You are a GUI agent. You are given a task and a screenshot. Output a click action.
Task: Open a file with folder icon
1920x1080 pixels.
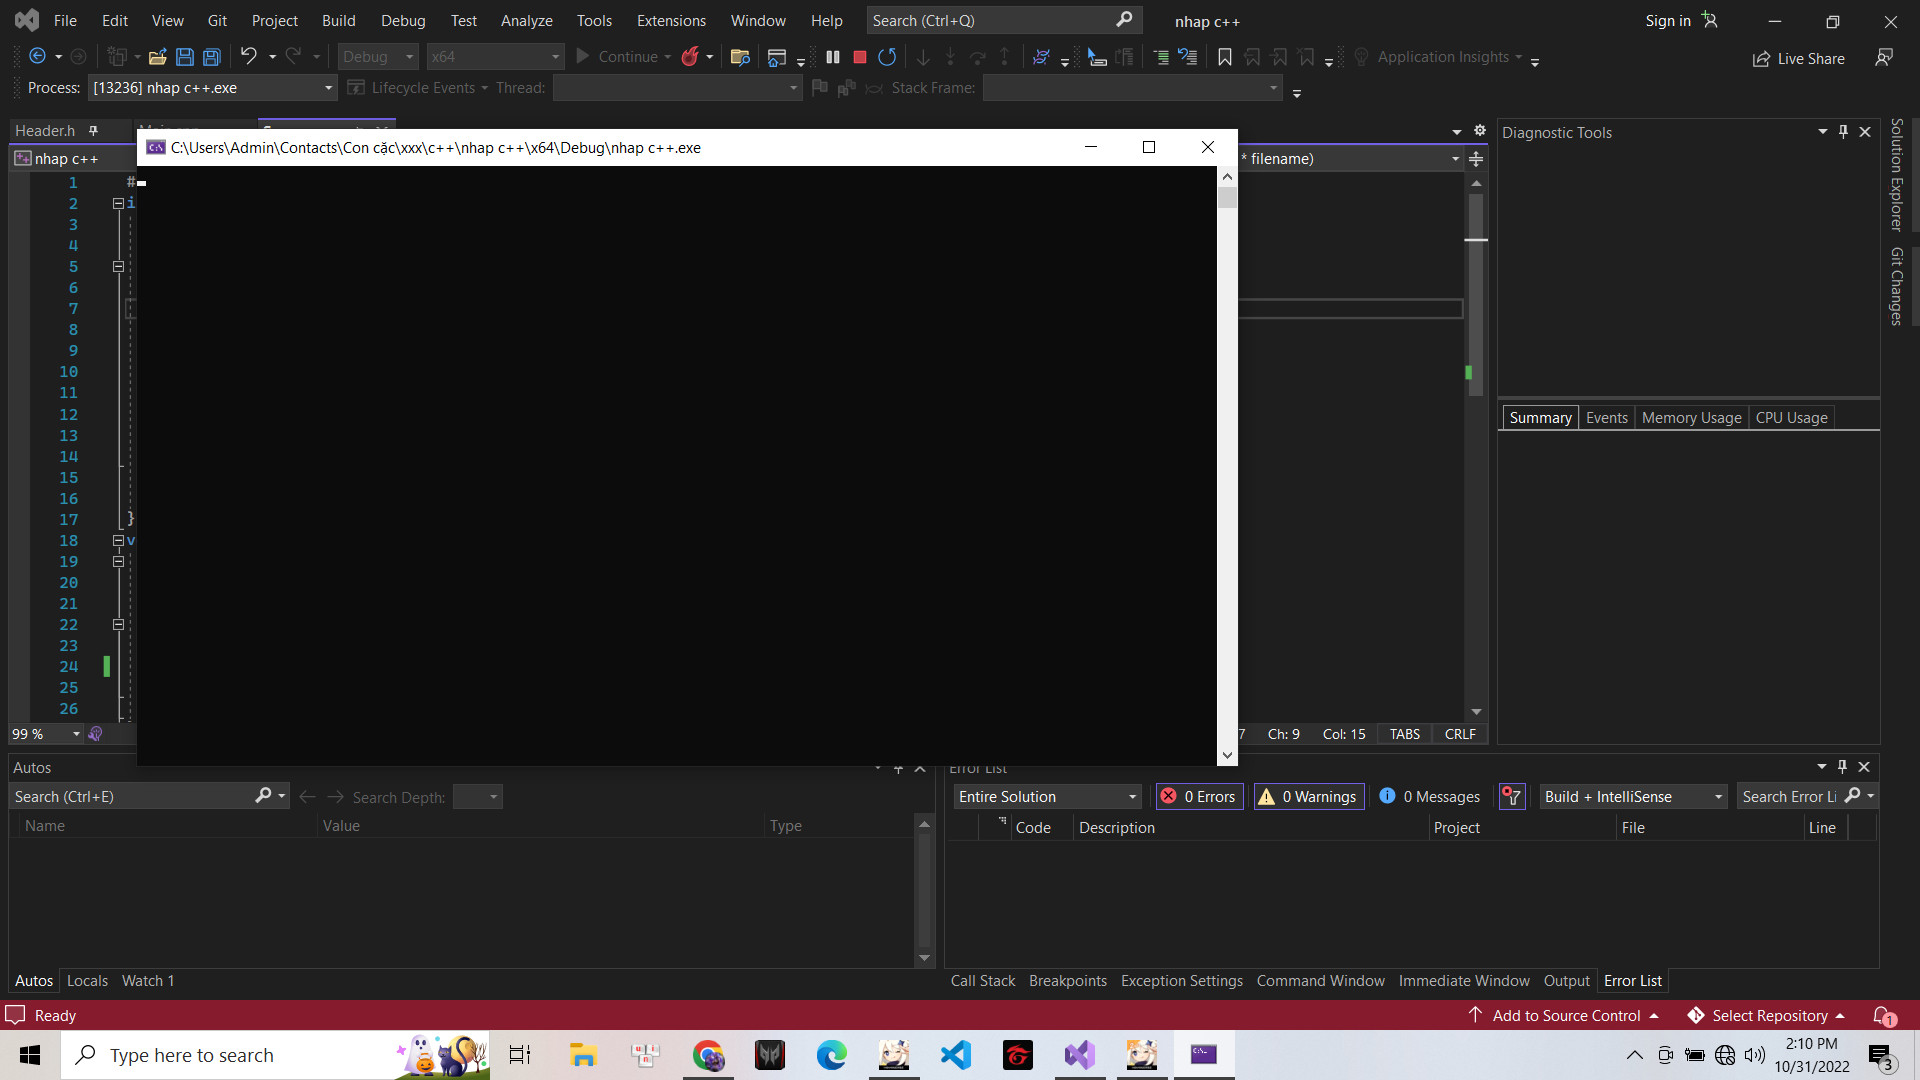[157, 57]
